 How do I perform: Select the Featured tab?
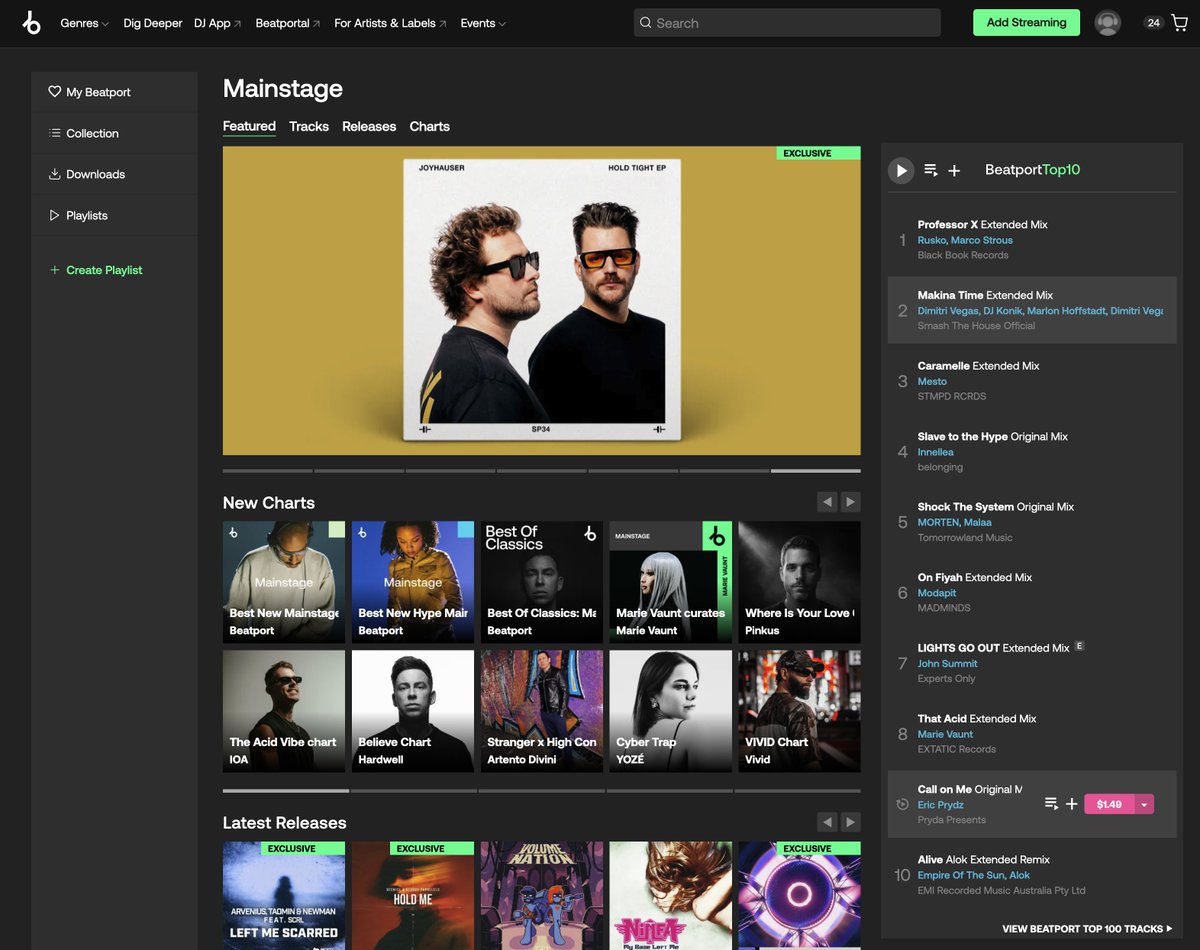pos(249,126)
